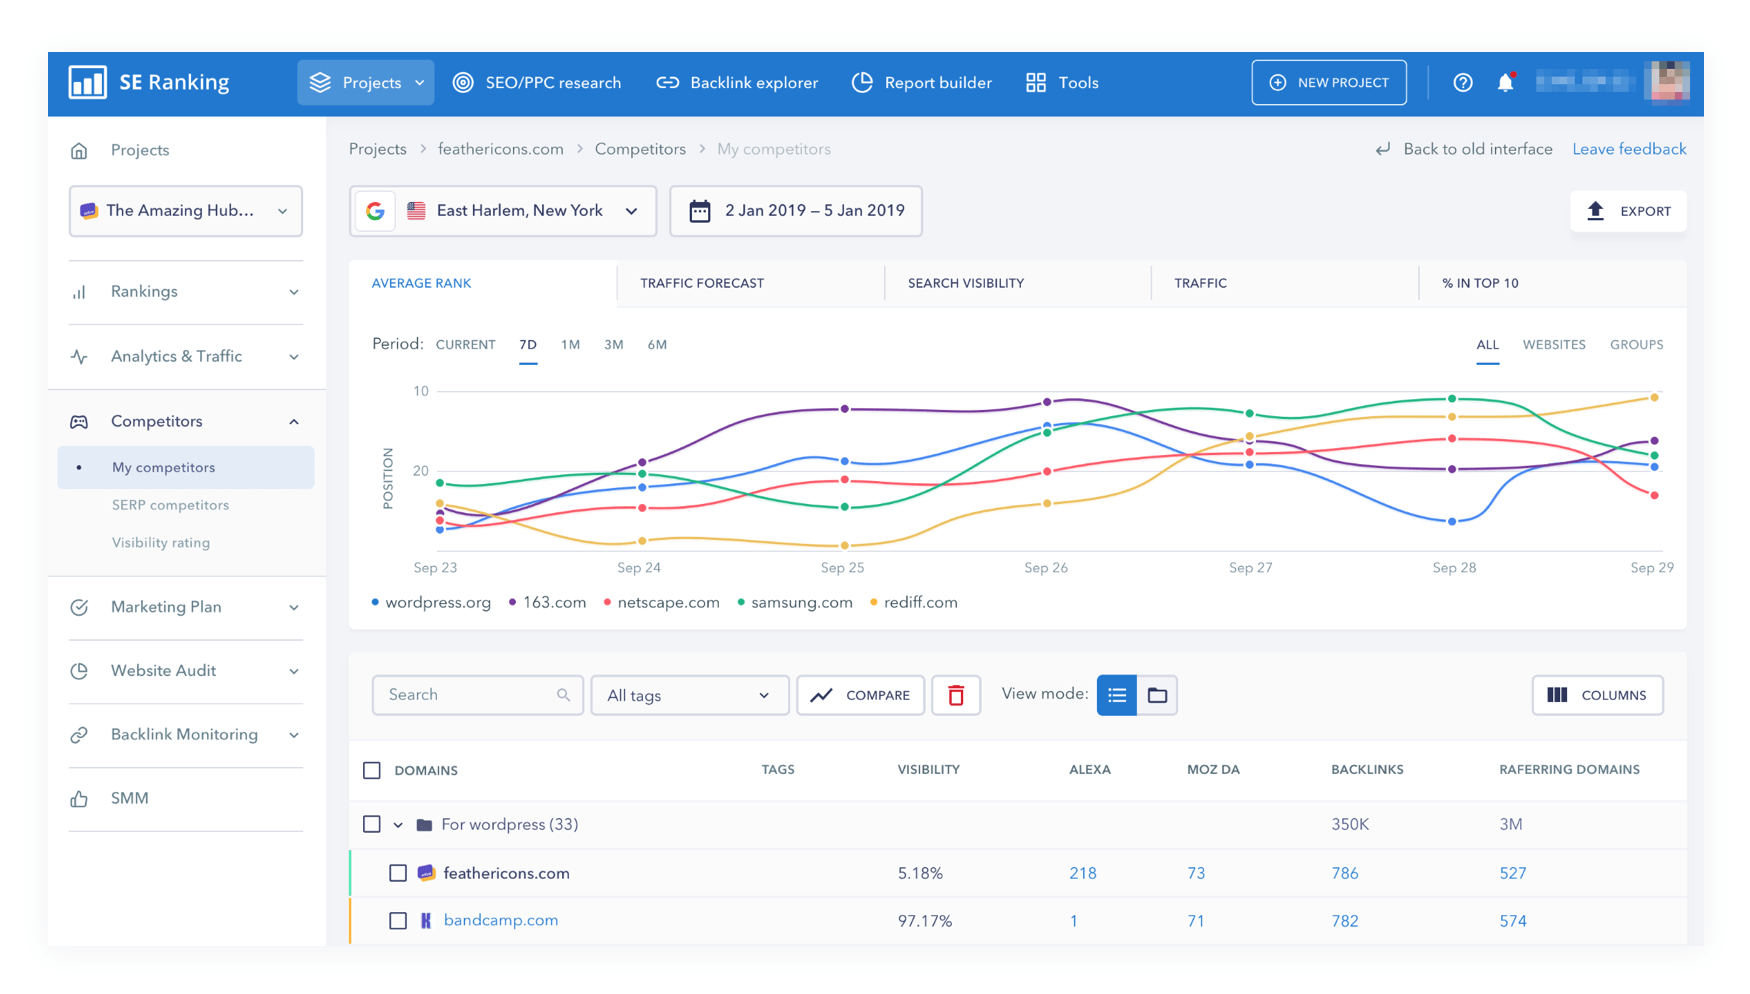Open the Tools menu
Viewport: 1750px width, 994px height.
click(x=1061, y=82)
